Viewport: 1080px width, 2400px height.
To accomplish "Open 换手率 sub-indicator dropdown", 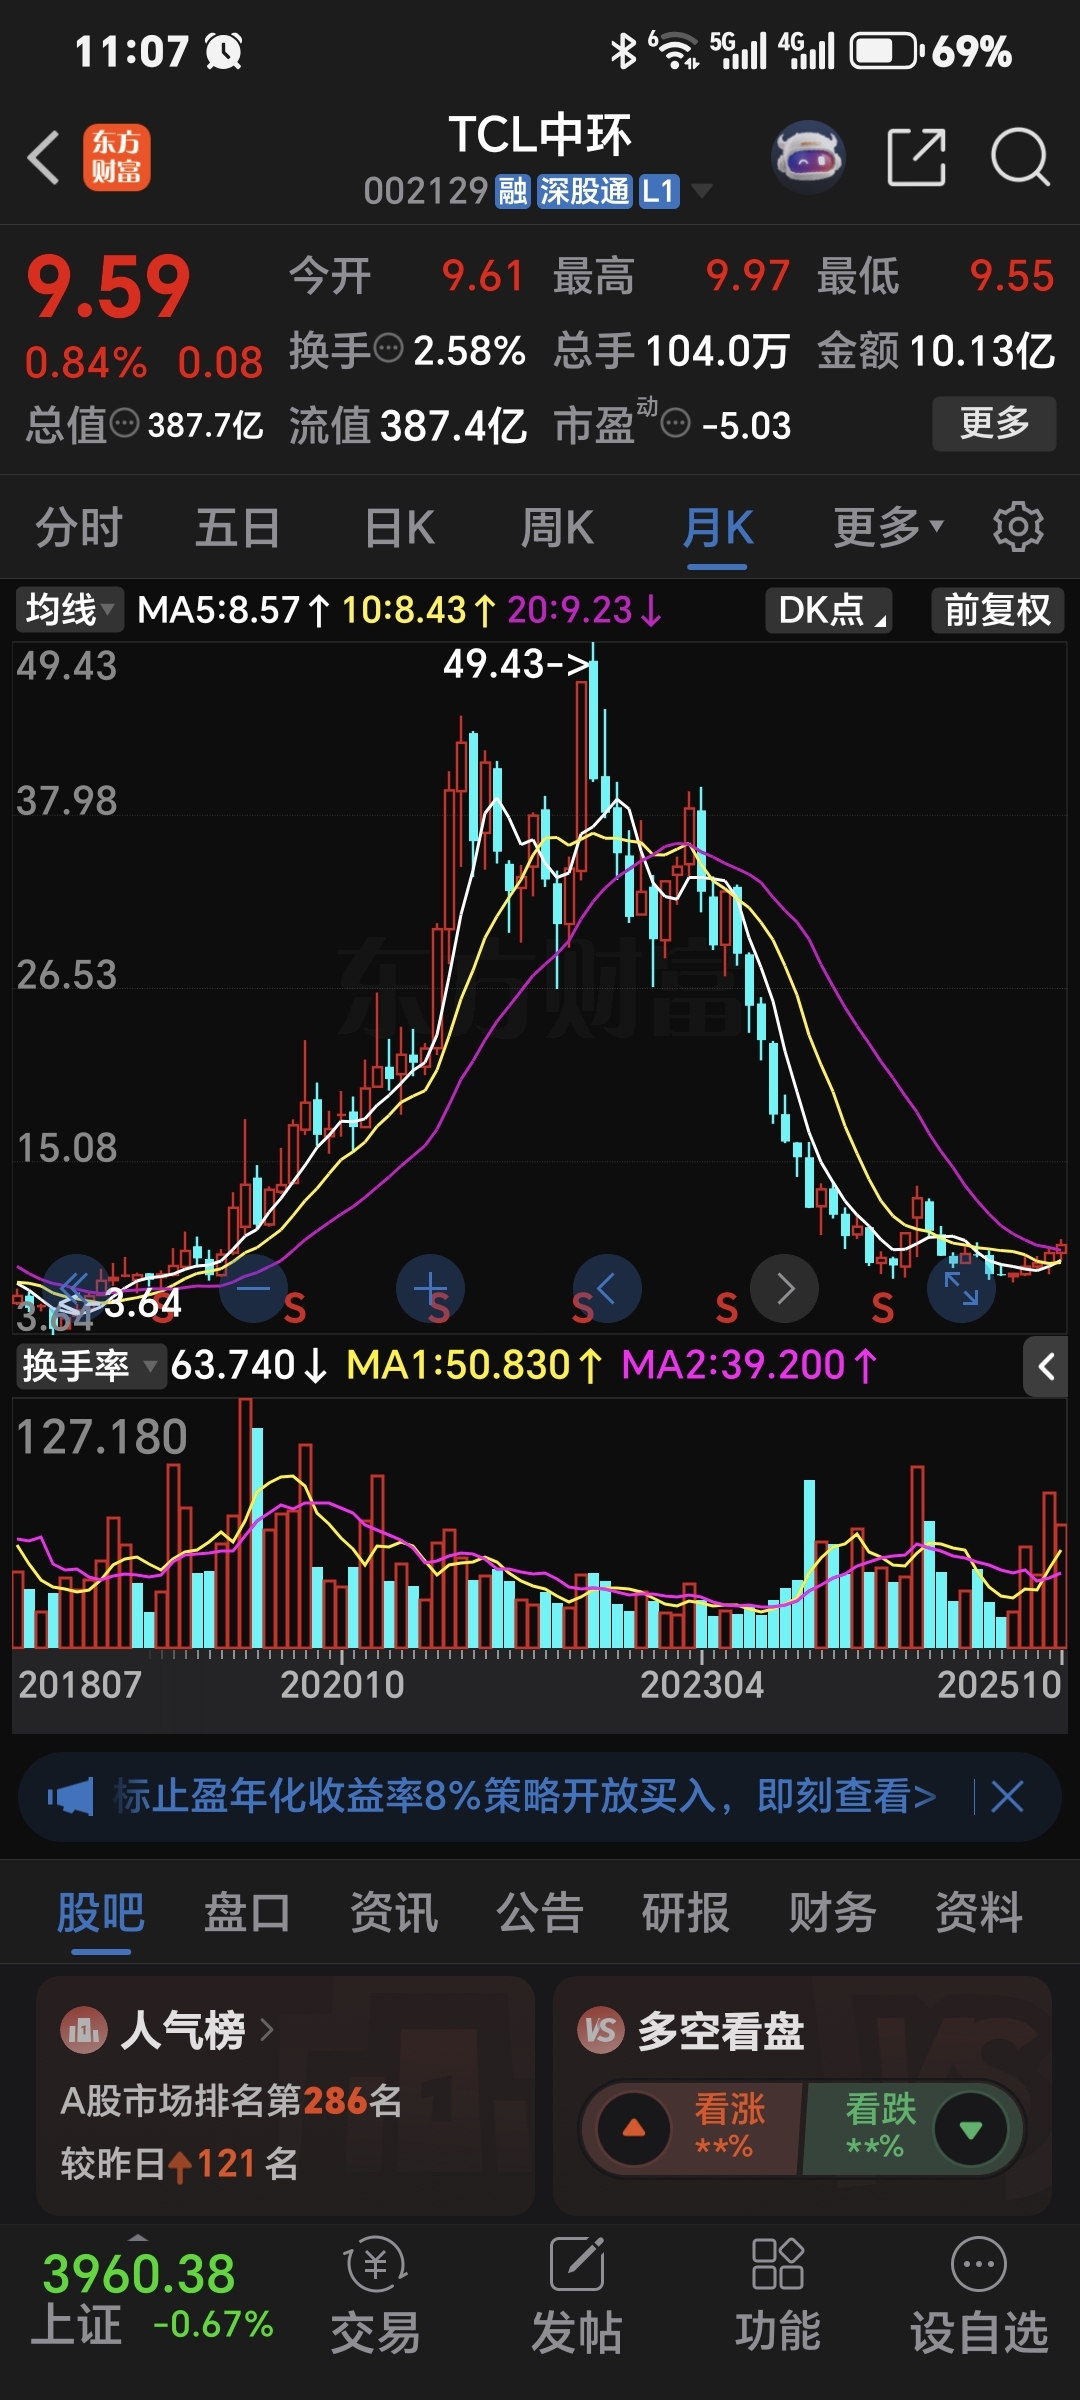I will pos(90,1365).
